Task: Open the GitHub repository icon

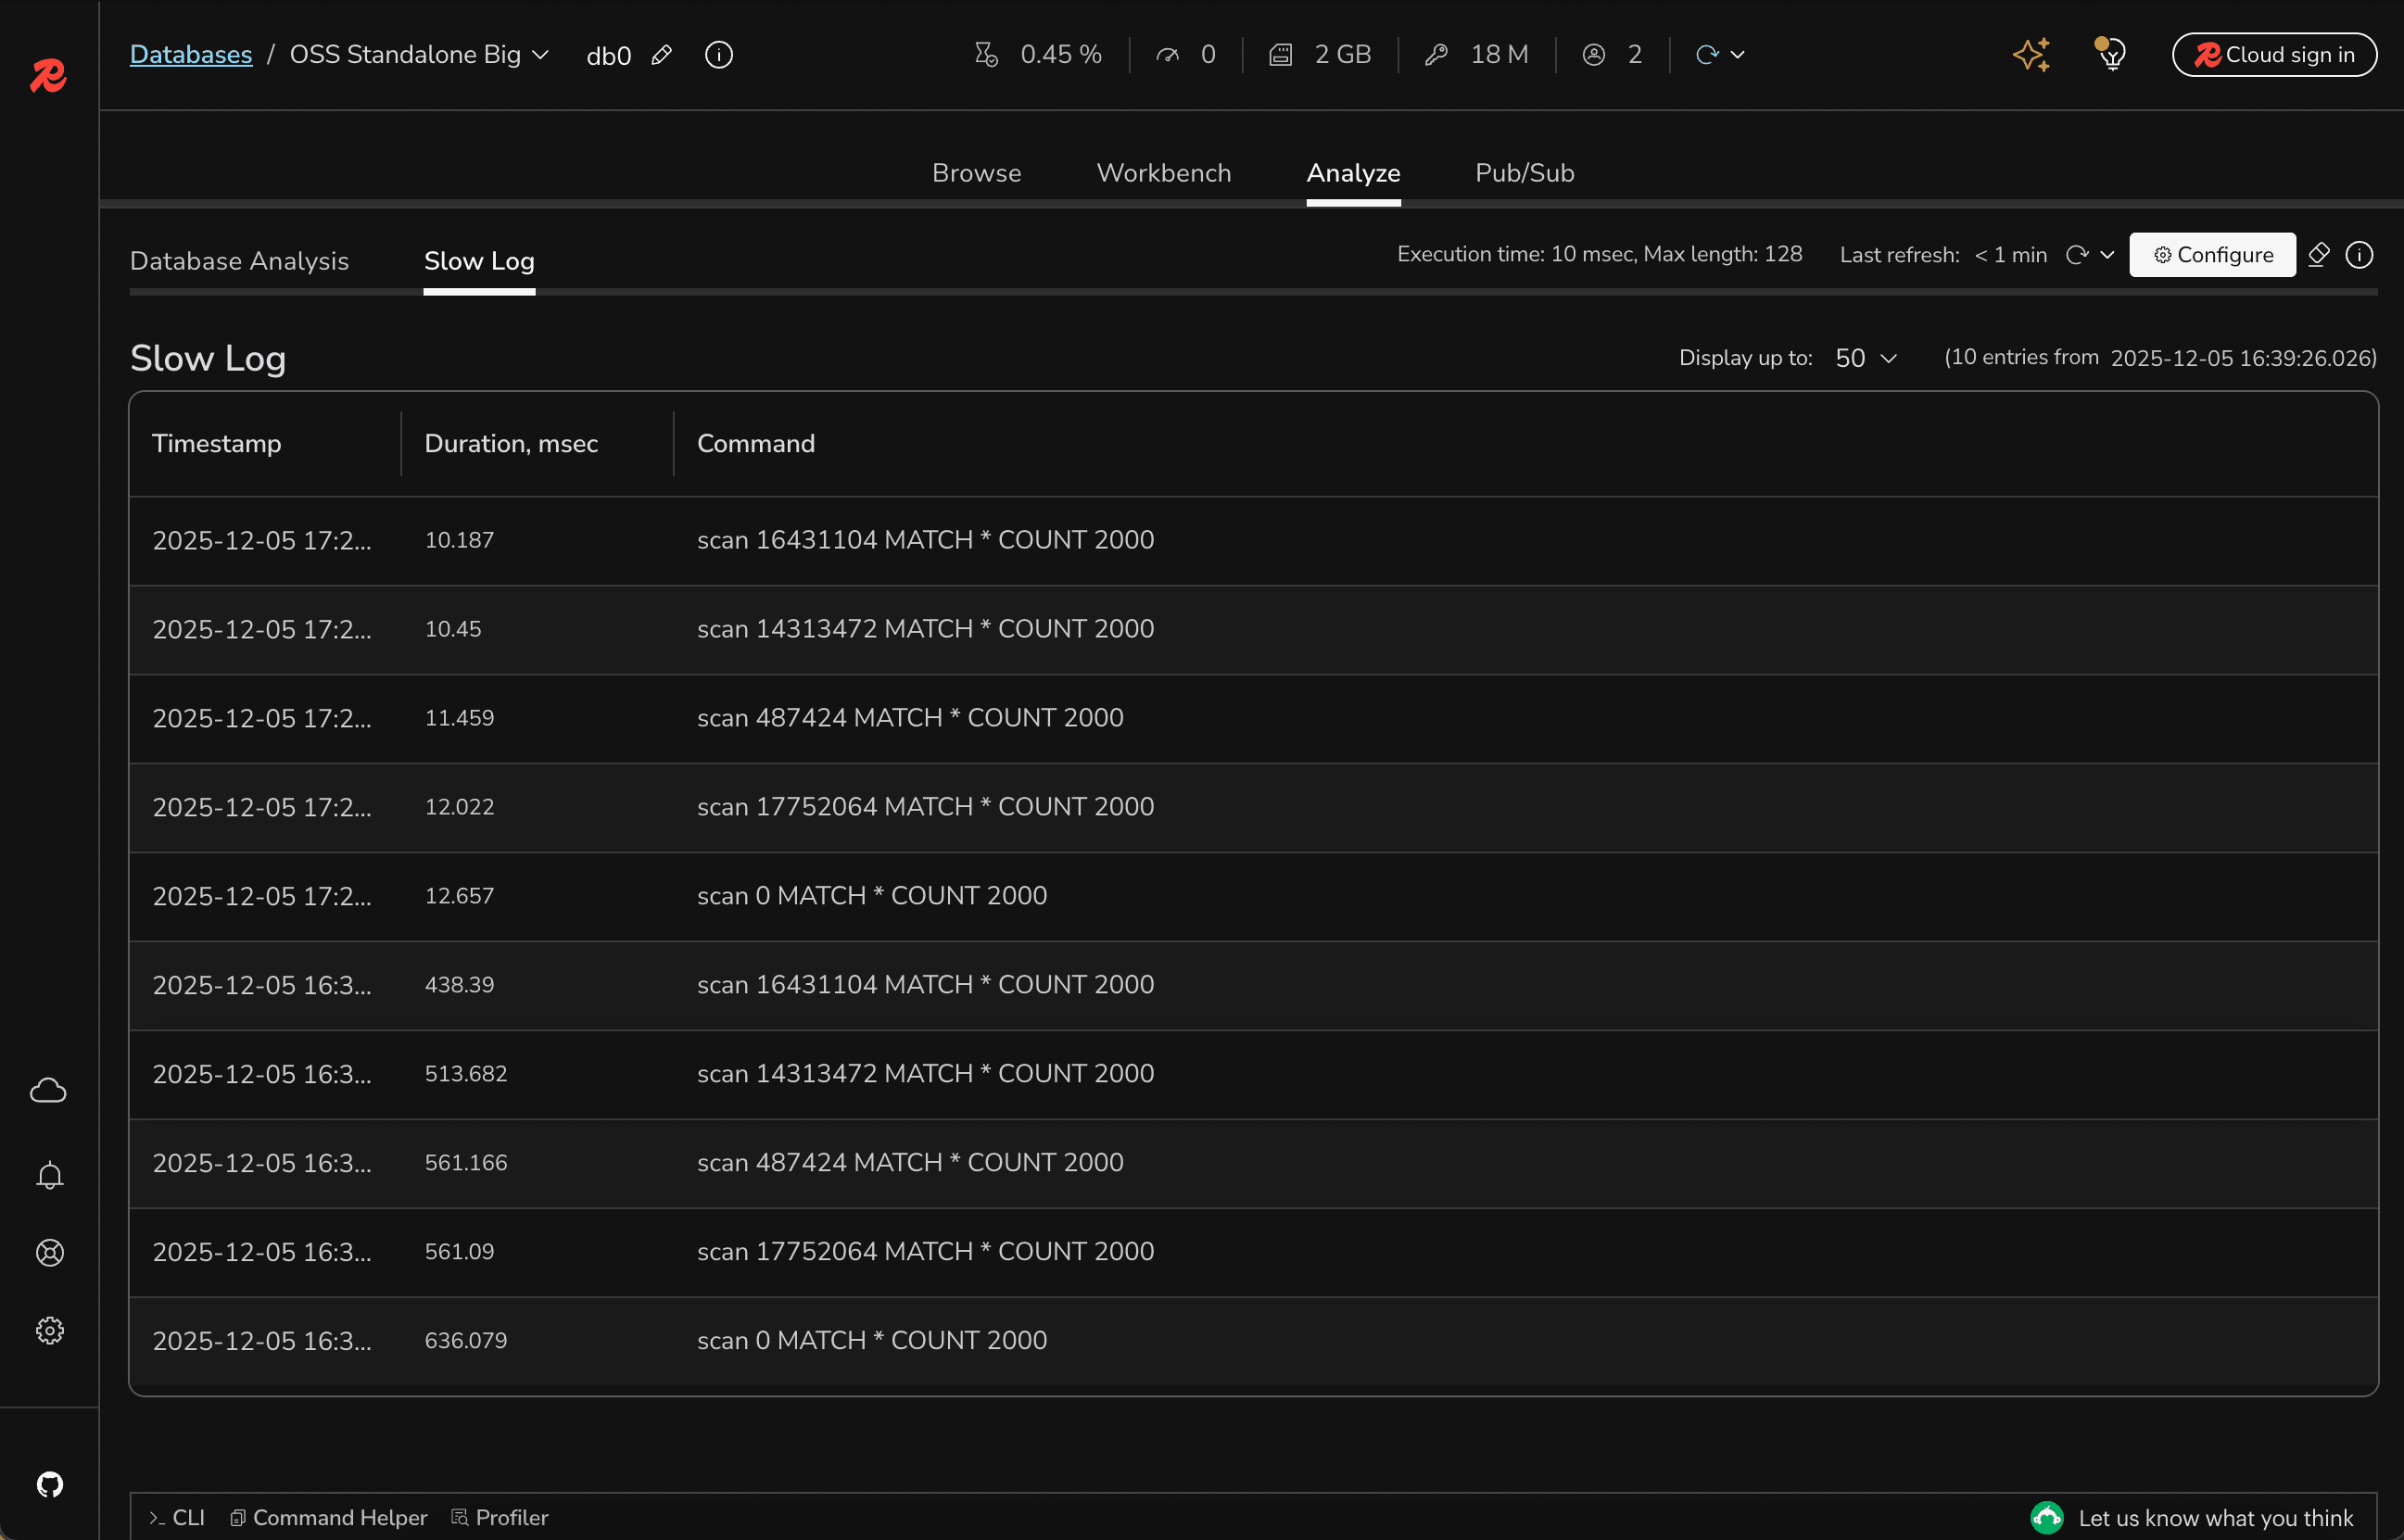Action: (x=49, y=1485)
